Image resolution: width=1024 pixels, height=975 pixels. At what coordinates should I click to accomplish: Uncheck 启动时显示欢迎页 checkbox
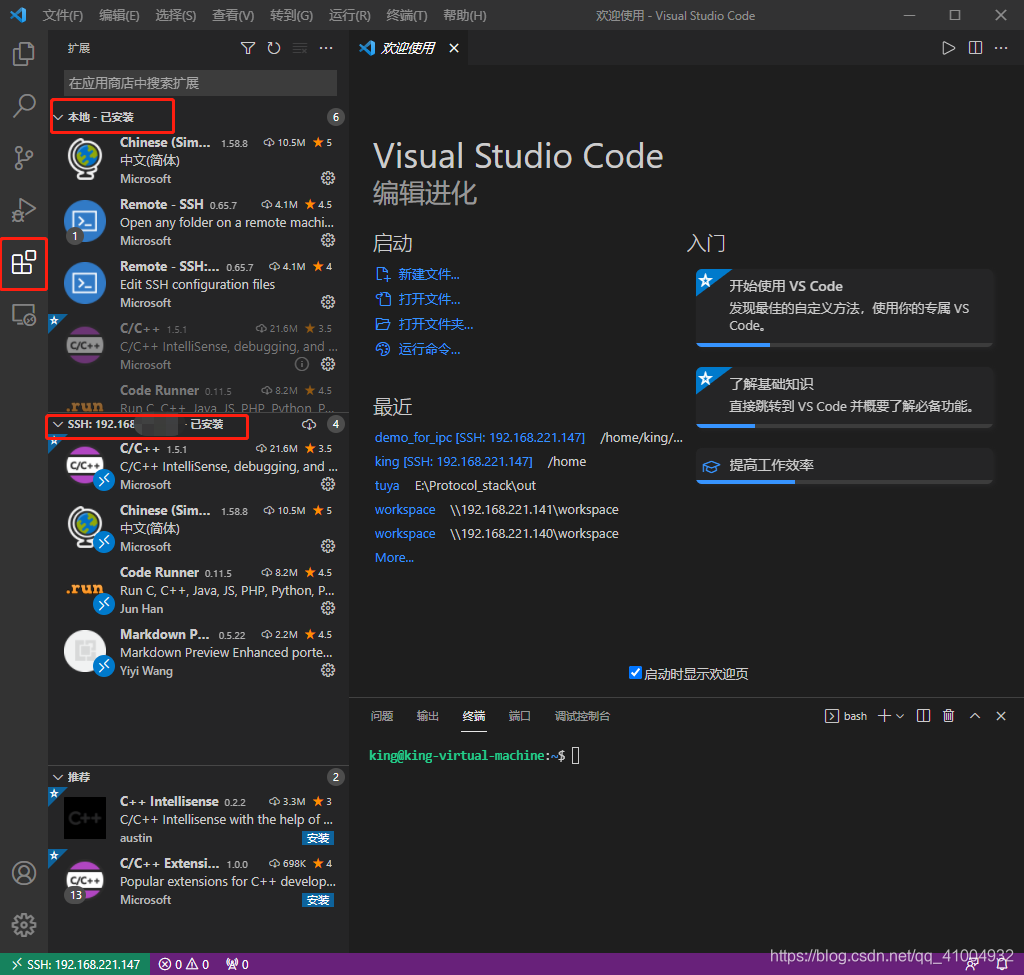coord(635,672)
